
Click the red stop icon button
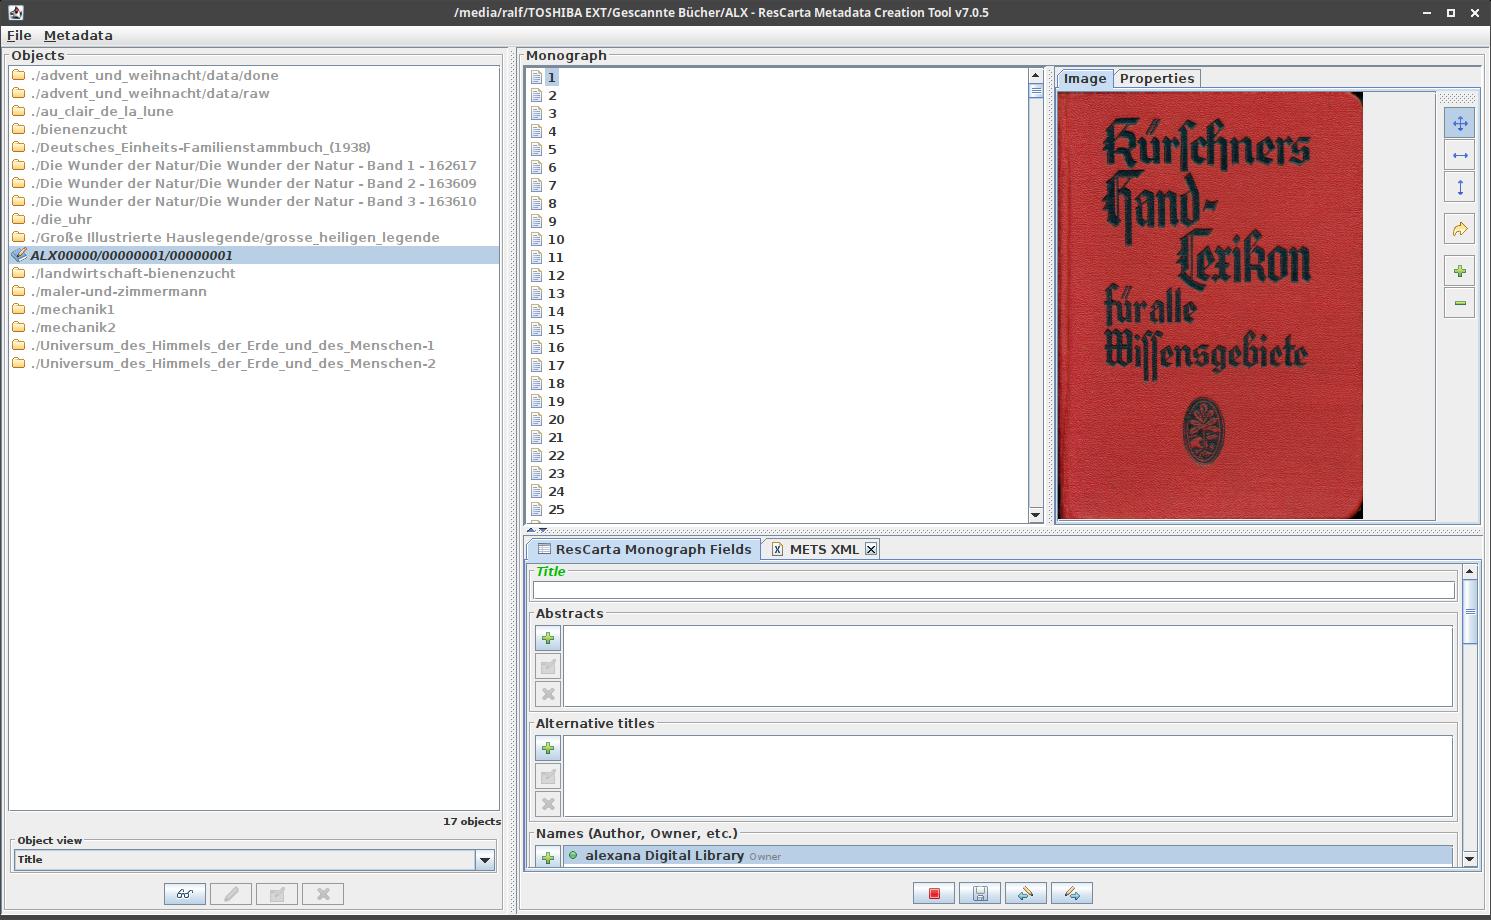click(x=934, y=893)
